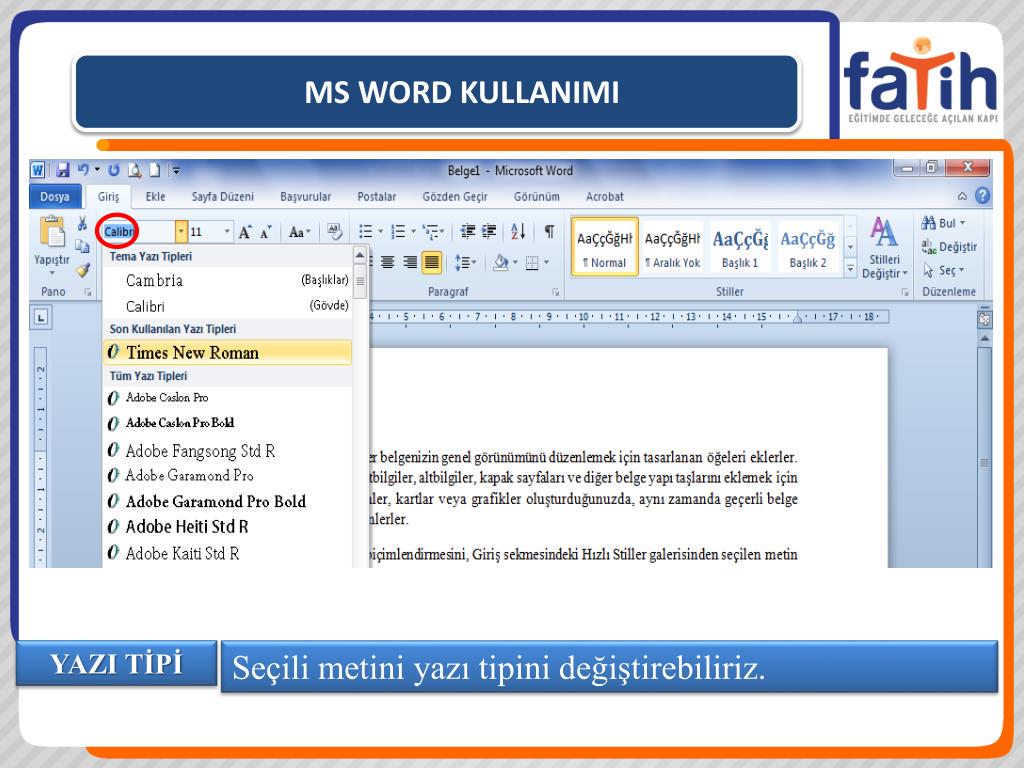Switch to the Sayfa Düzeni tab
The height and width of the screenshot is (768, 1024).
(223, 197)
